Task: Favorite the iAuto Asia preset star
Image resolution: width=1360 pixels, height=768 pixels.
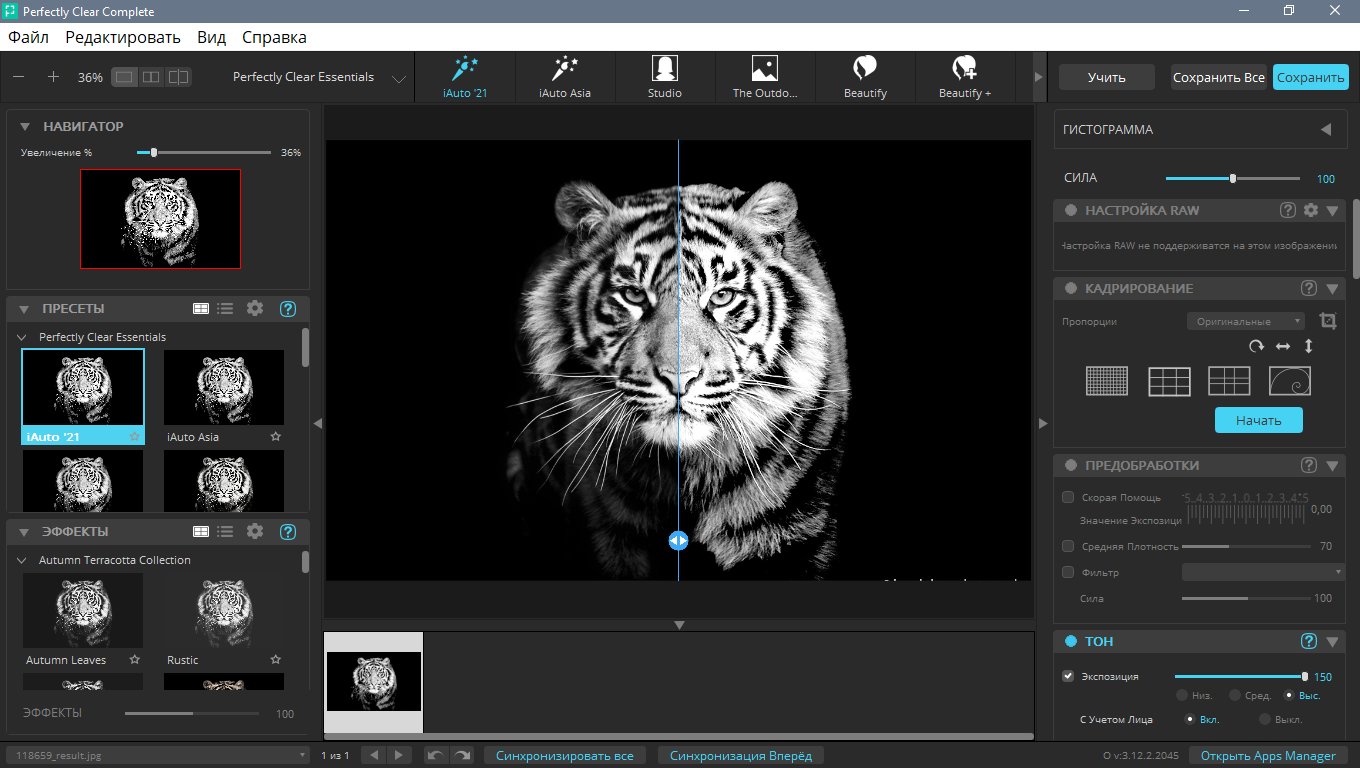Action: pos(276,437)
